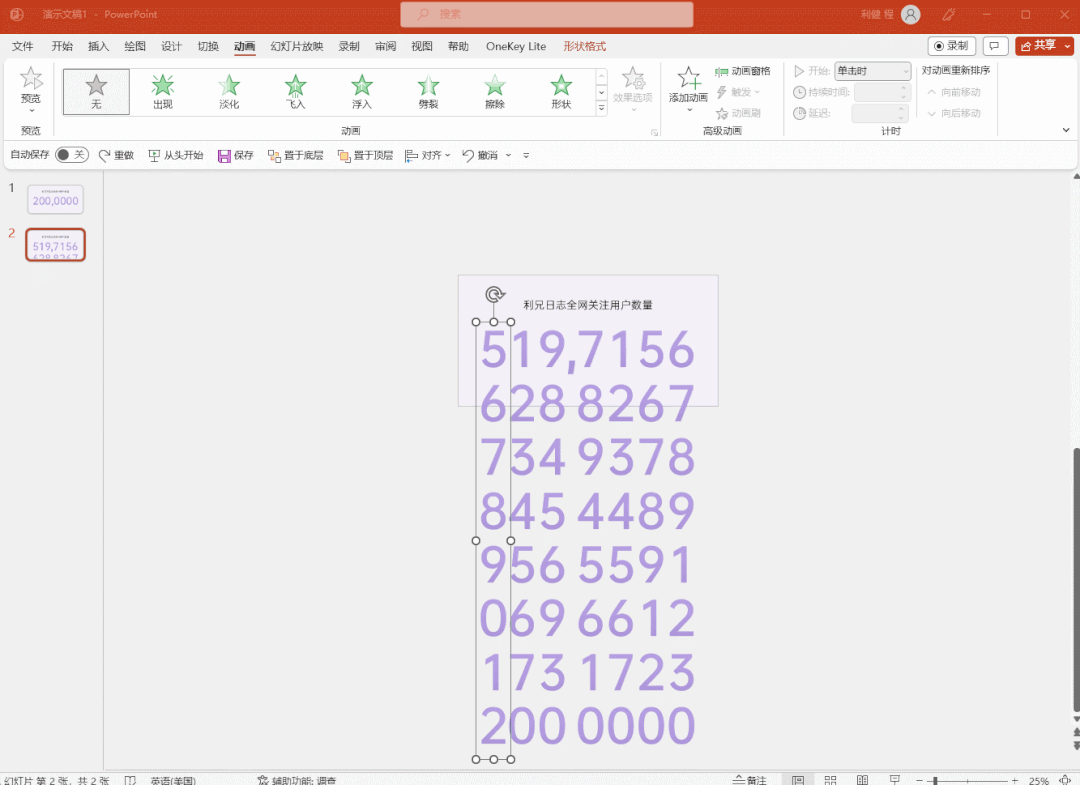Click 向前移动 (Move Earlier)
This screenshot has height=785, width=1080.
click(954, 92)
